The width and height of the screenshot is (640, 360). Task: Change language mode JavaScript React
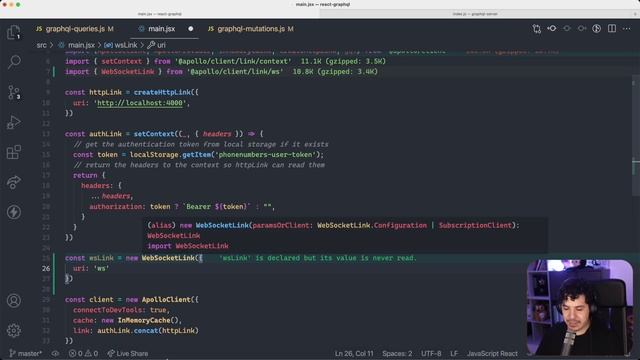tap(492, 353)
